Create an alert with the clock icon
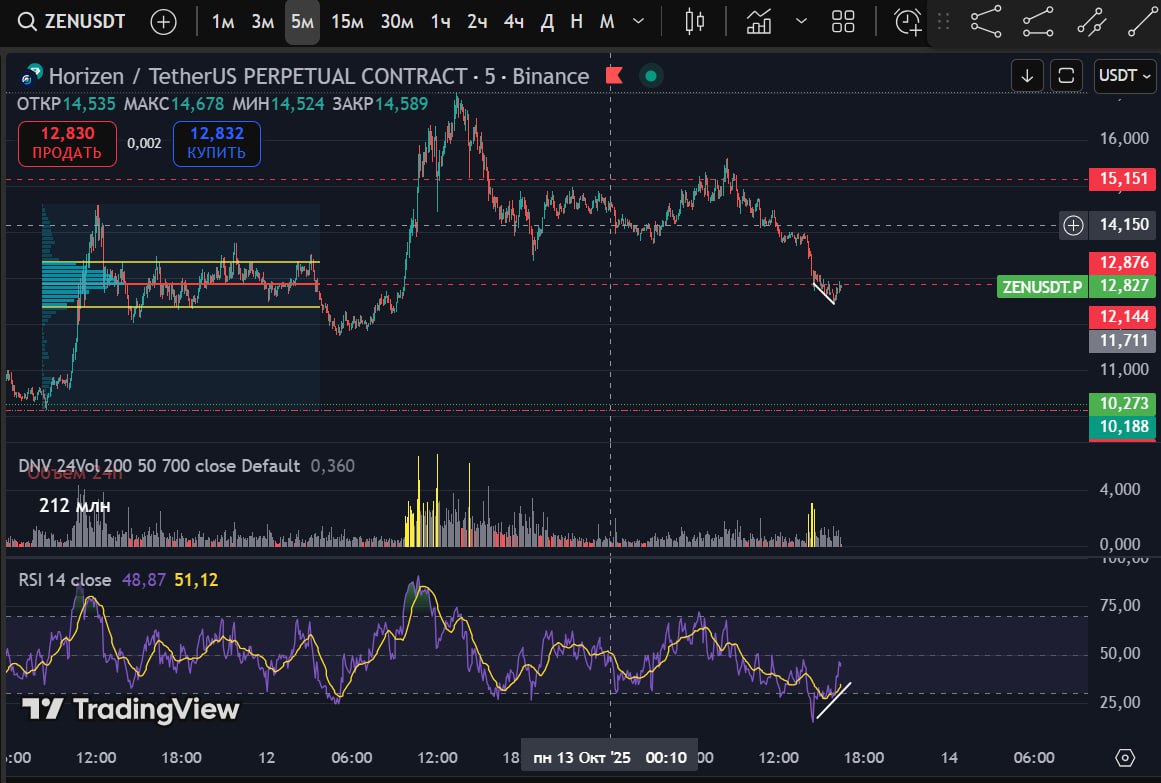The height and width of the screenshot is (783, 1161). (907, 22)
